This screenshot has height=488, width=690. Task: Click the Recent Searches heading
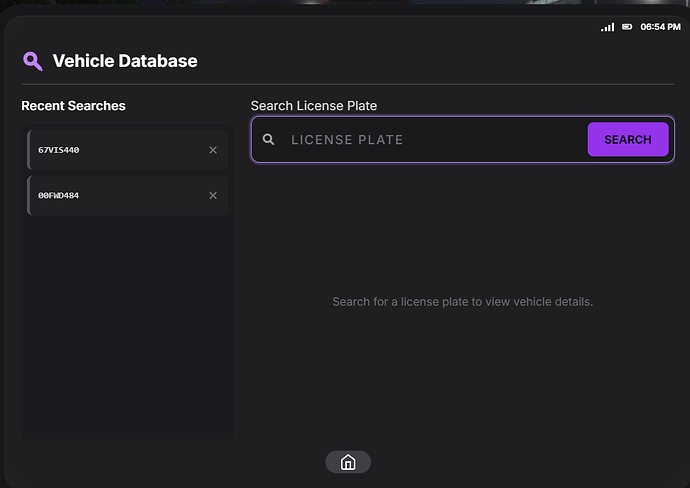click(73, 106)
